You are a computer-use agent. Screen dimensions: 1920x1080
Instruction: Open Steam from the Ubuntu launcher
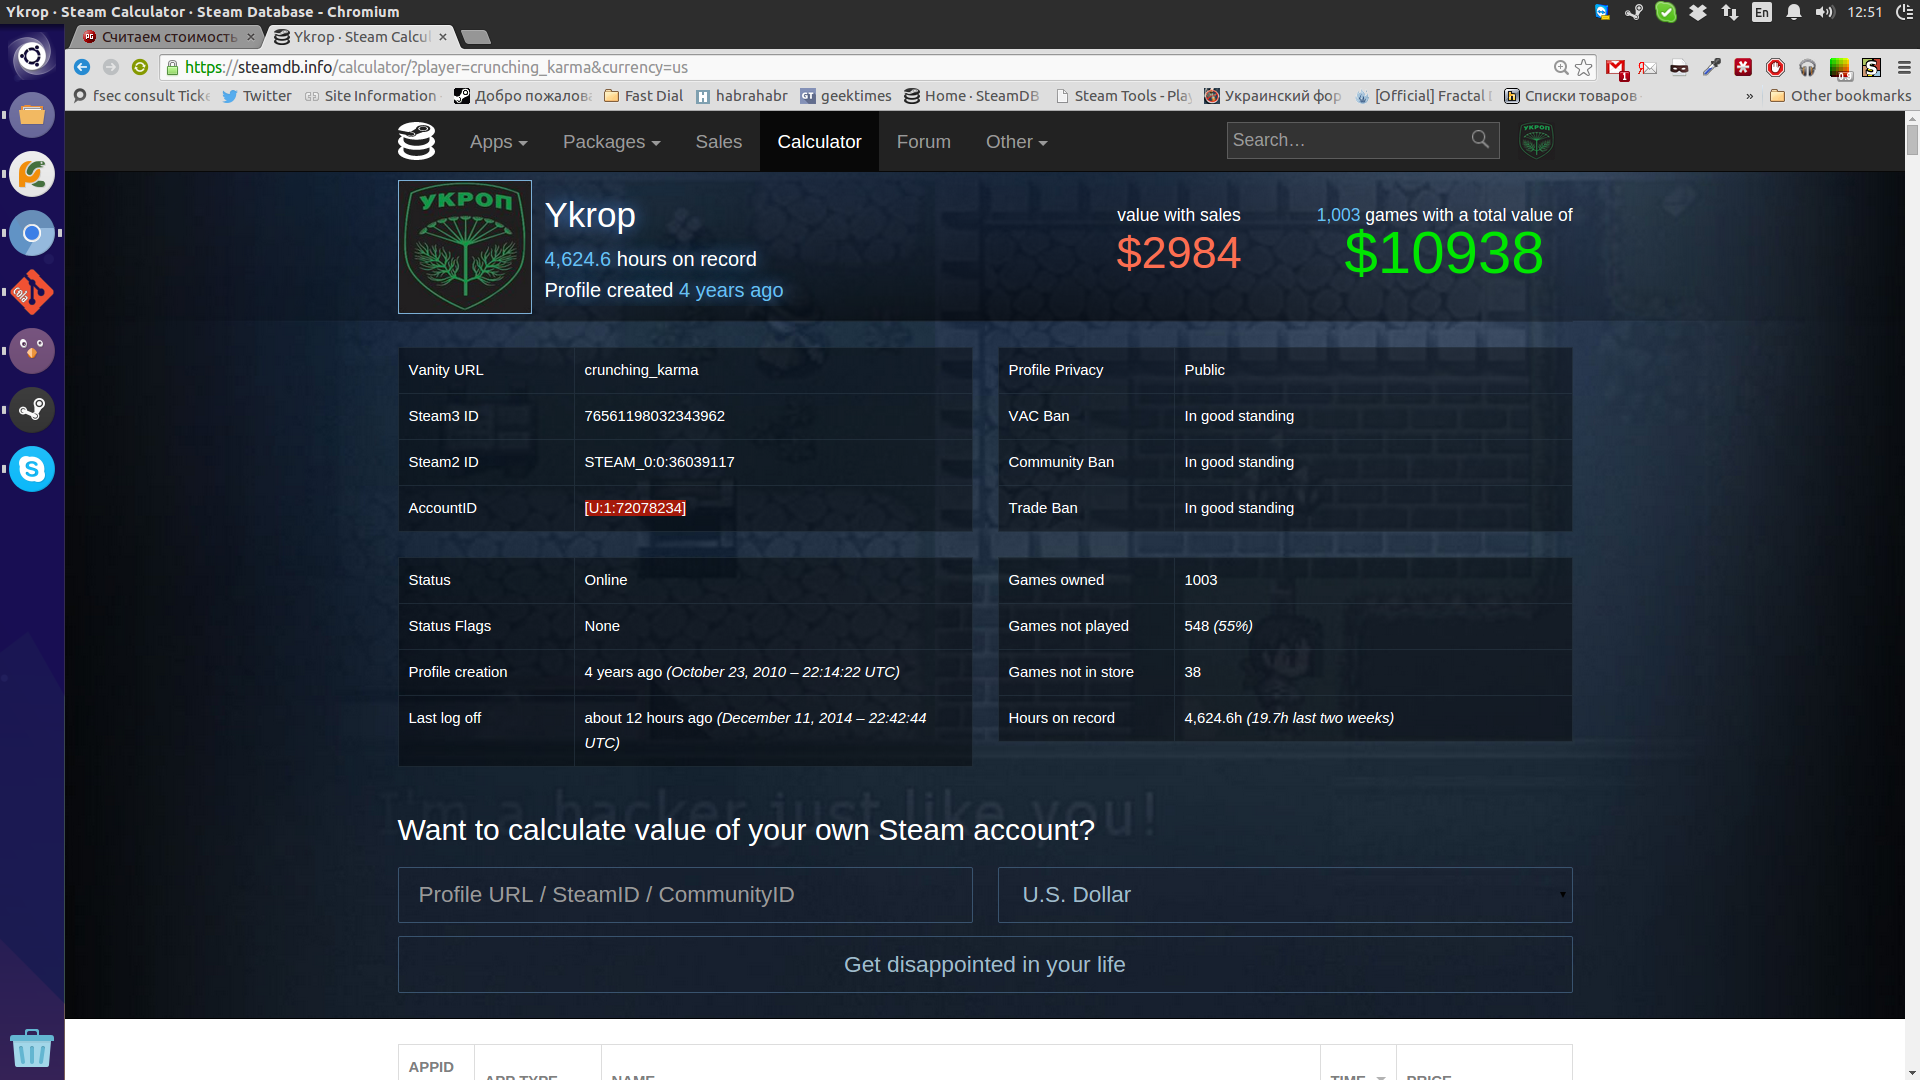tap(32, 410)
